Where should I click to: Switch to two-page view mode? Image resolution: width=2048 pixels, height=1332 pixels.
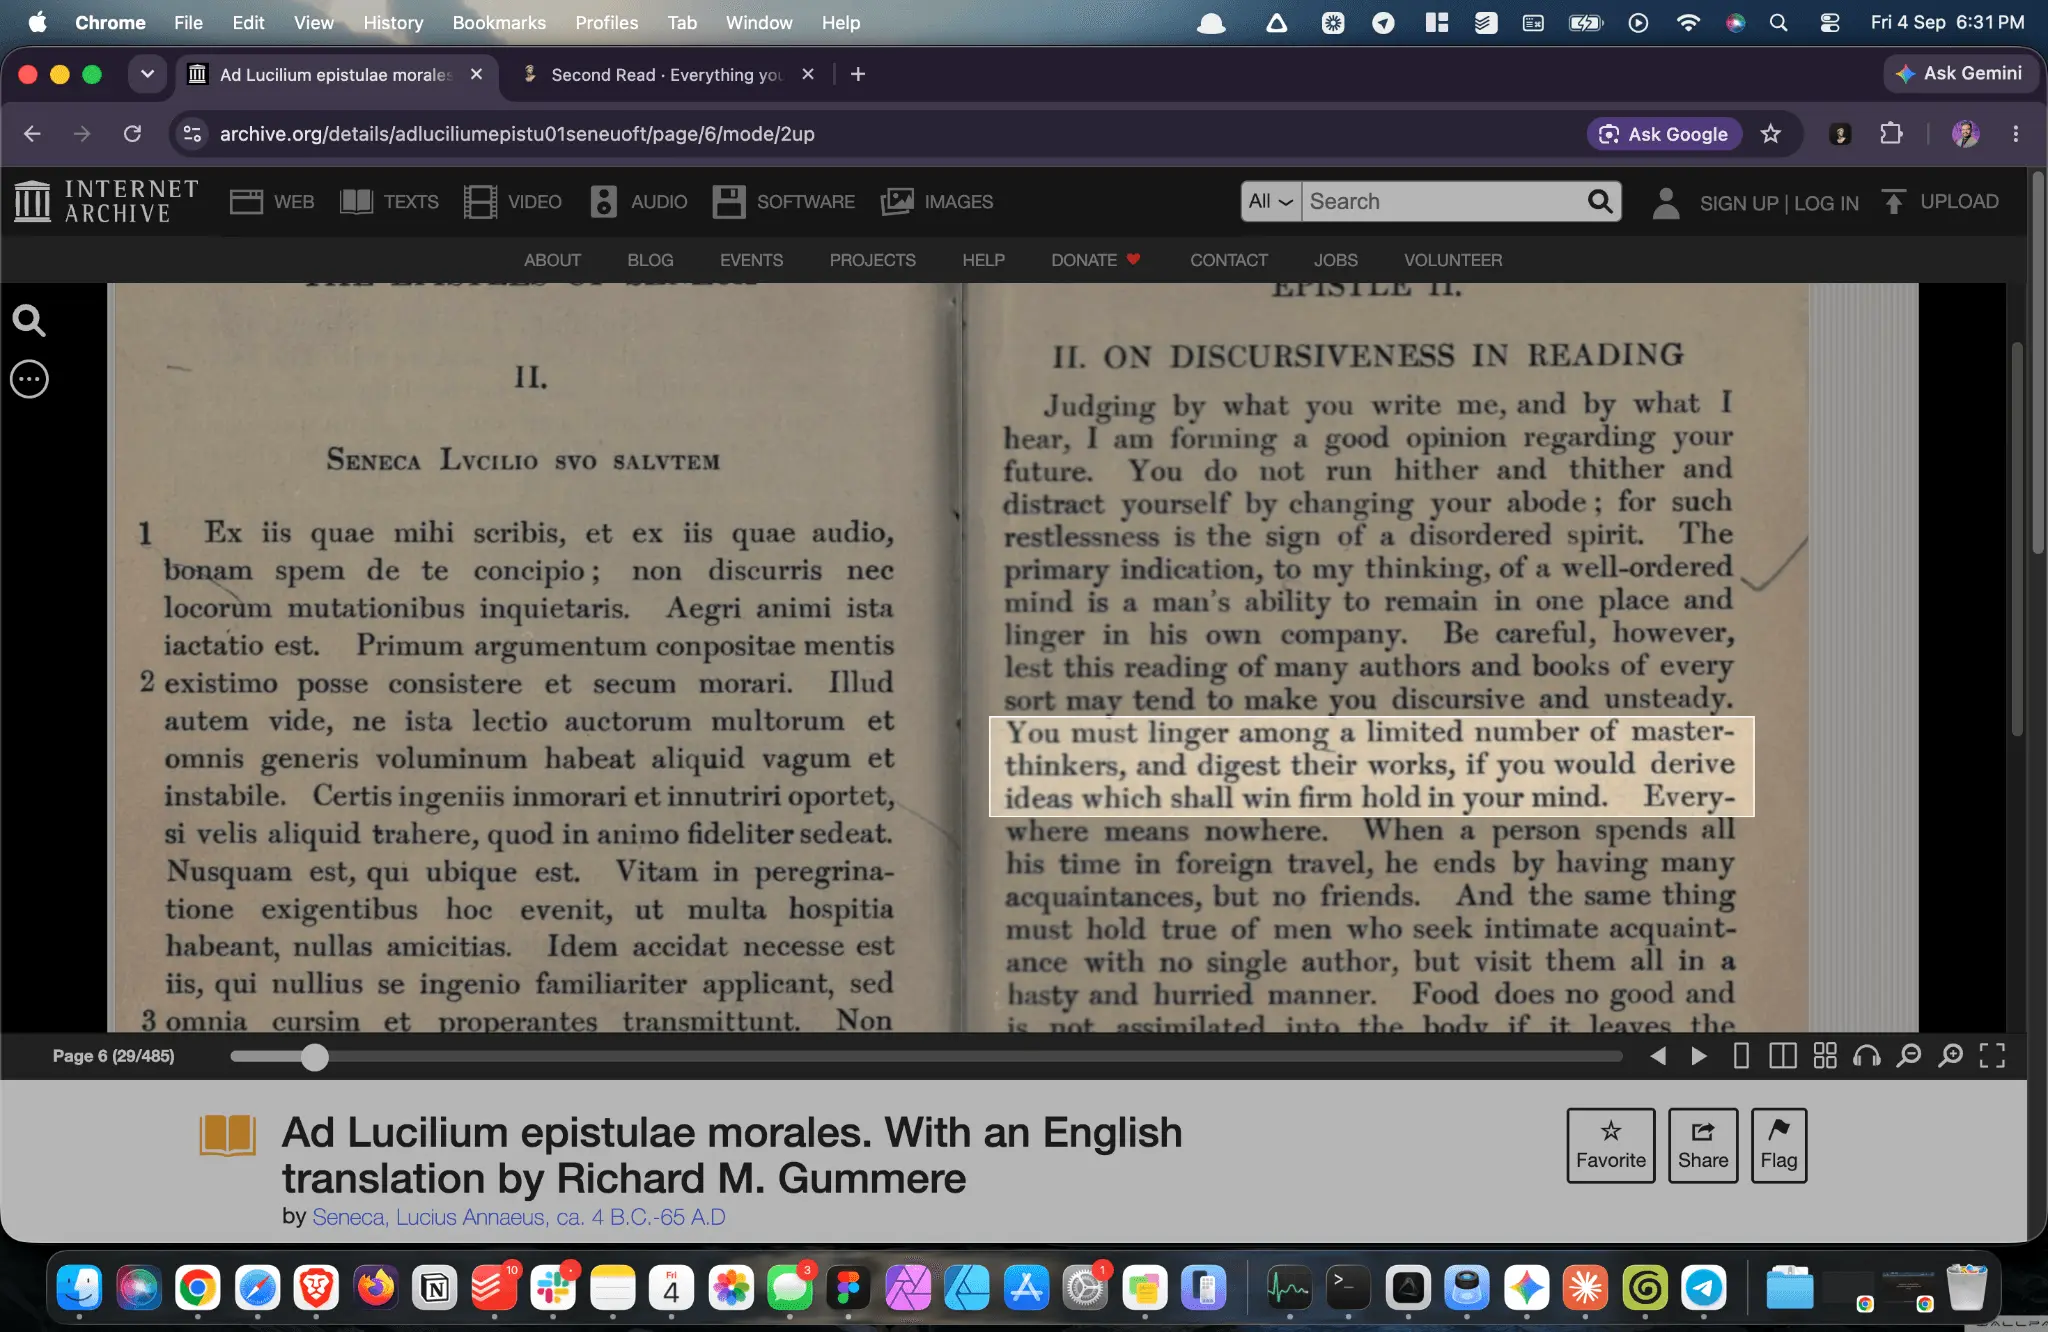1783,1056
